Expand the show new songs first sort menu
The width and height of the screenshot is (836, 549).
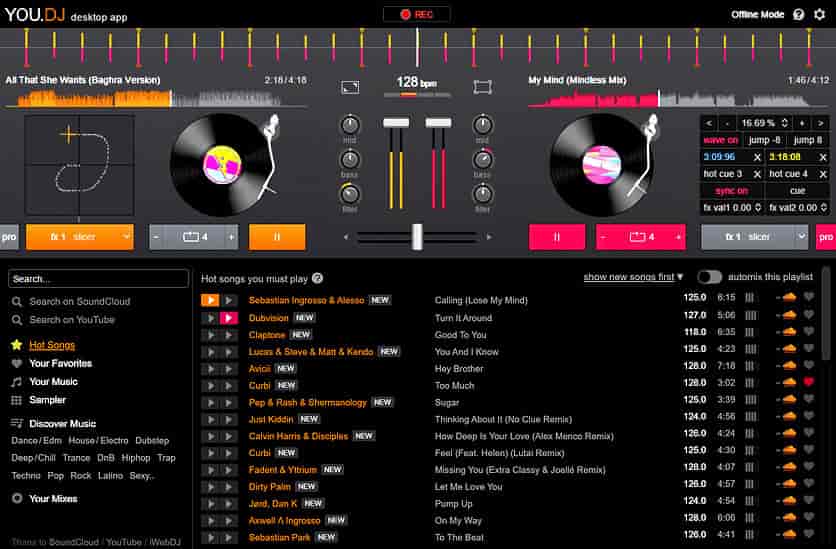pyautogui.click(x=634, y=277)
